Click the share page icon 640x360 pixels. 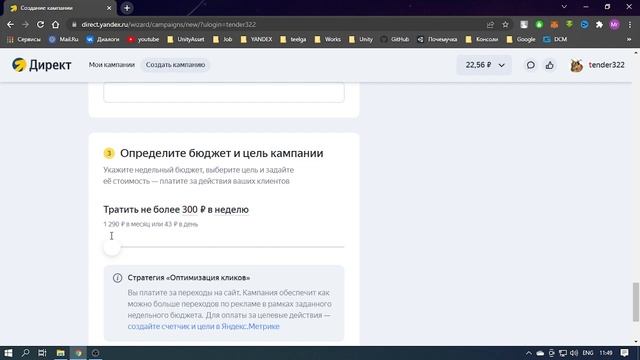click(x=490, y=24)
